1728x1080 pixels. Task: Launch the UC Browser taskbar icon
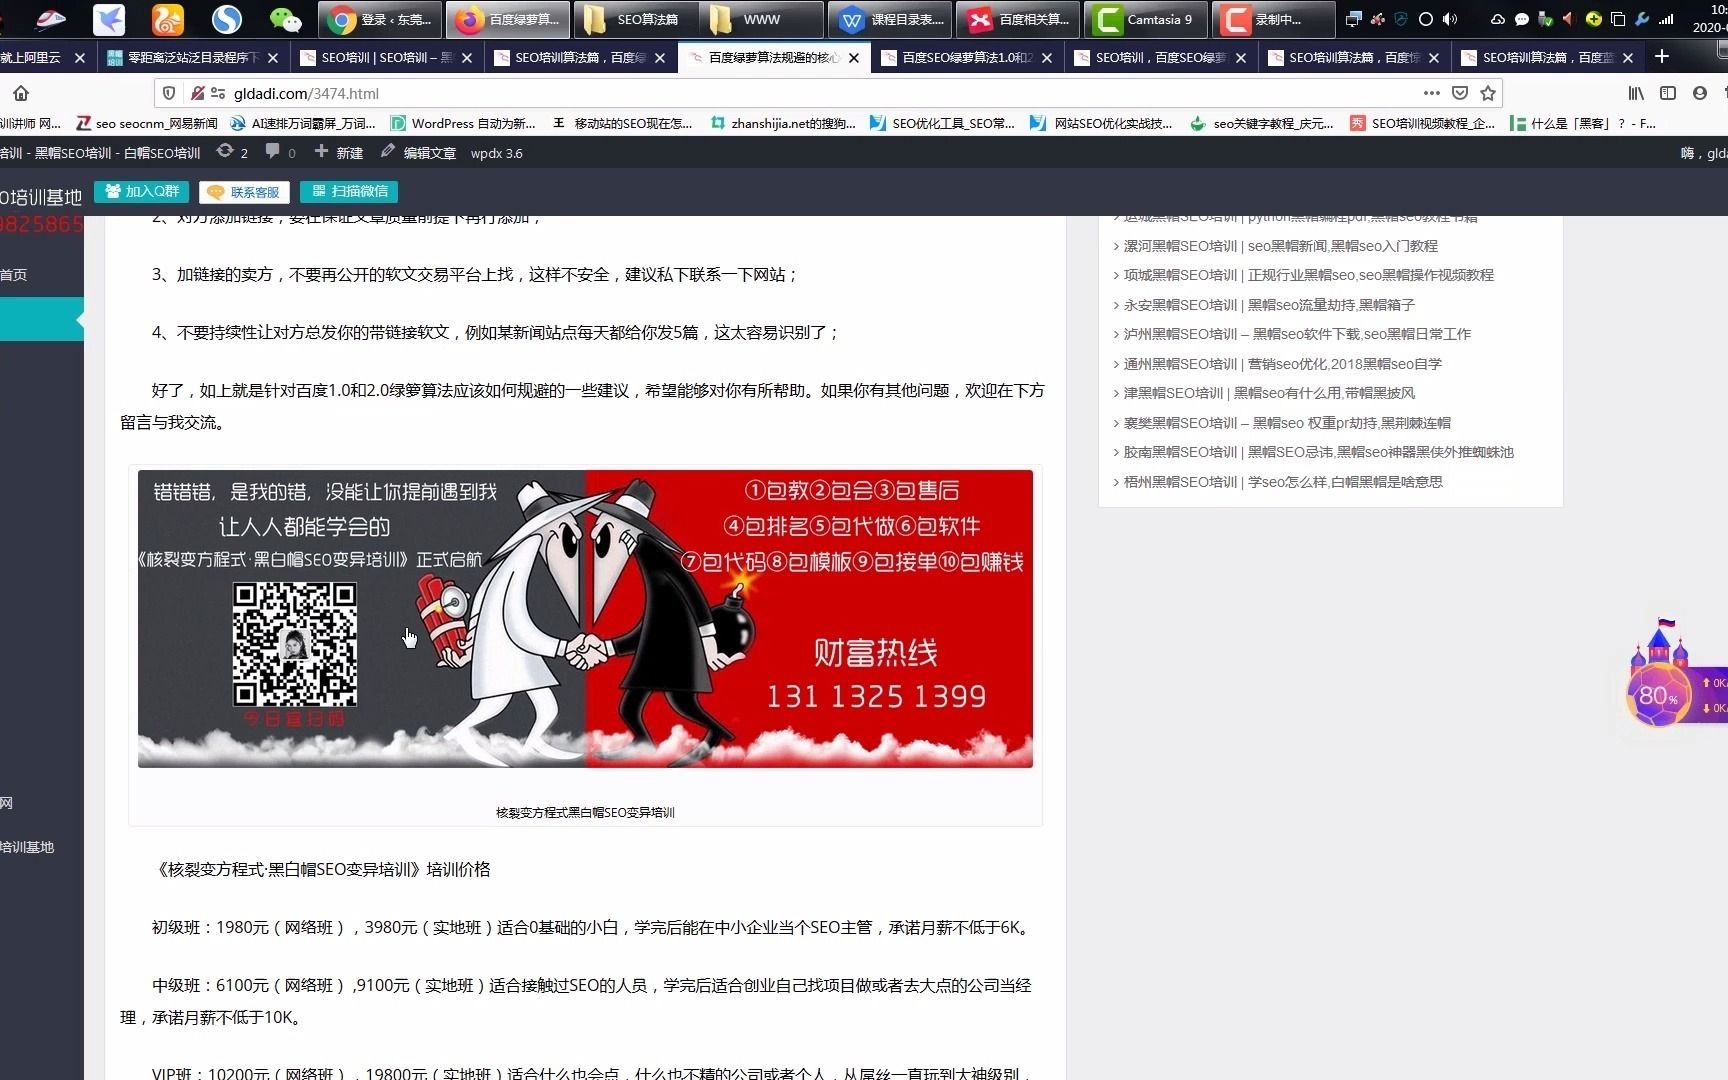[168, 19]
